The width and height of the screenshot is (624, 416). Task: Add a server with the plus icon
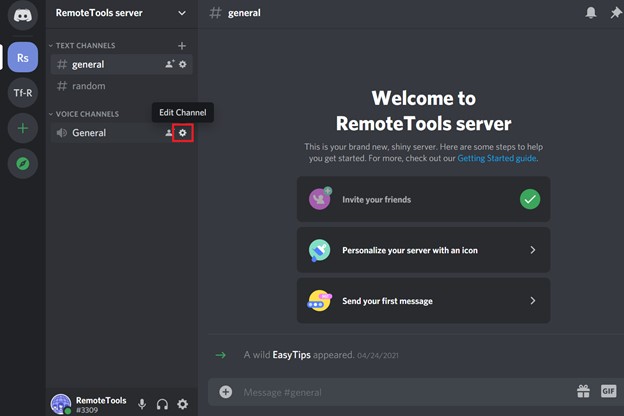pos(23,128)
